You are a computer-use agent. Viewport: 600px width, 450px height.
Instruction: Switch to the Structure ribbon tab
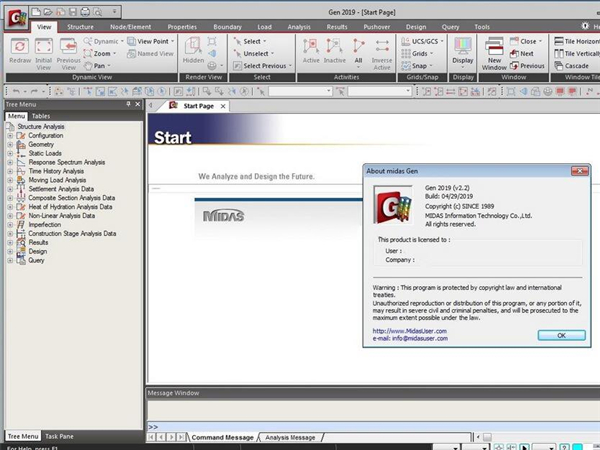(x=80, y=26)
